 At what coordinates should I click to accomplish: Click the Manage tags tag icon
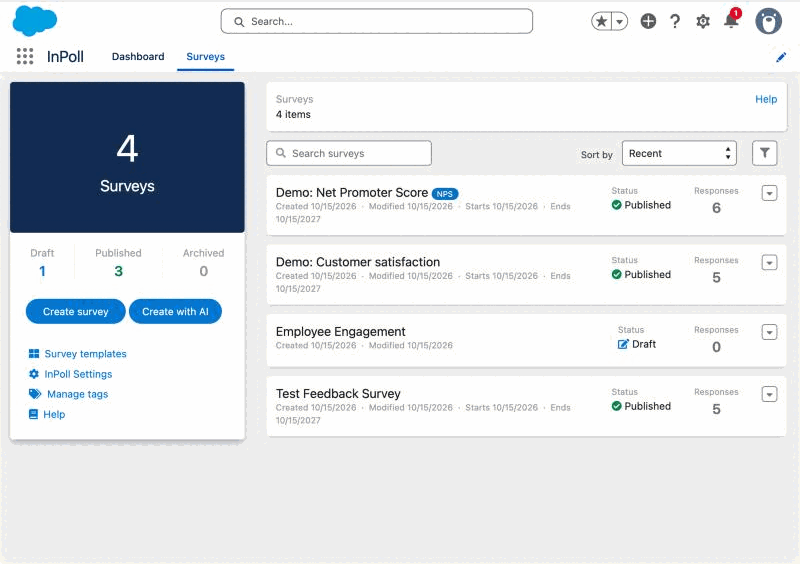(x=35, y=394)
